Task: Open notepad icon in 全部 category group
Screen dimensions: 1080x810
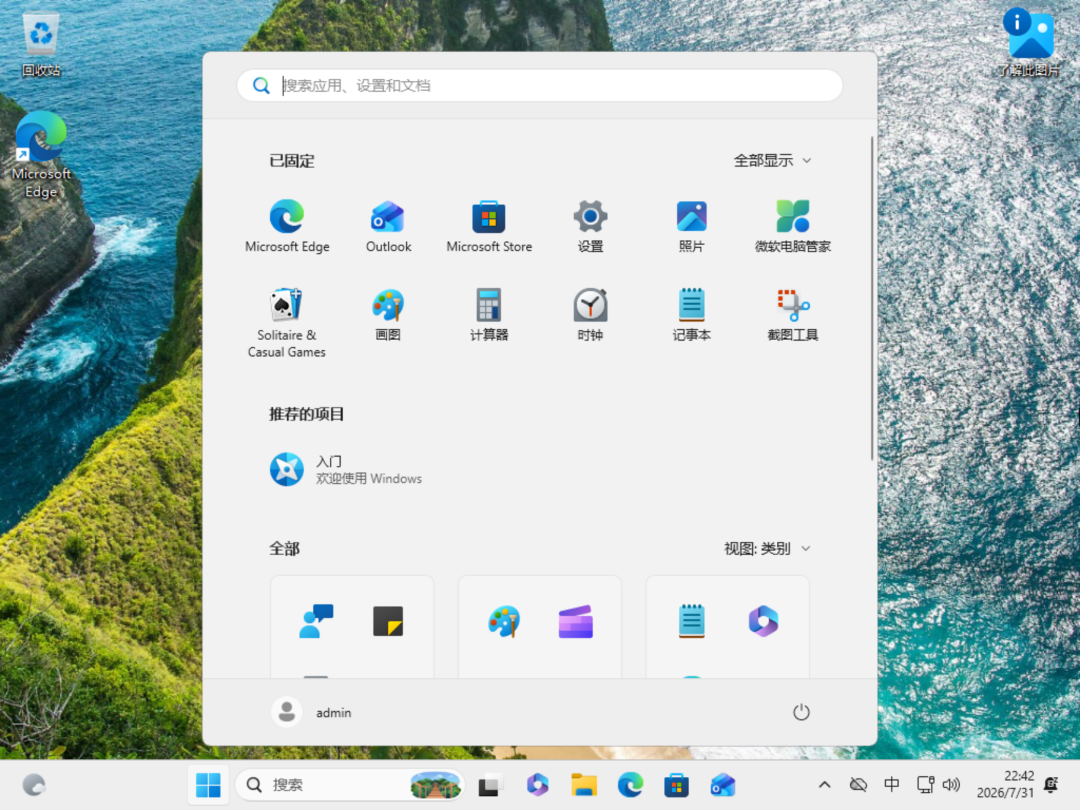Action: [692, 621]
